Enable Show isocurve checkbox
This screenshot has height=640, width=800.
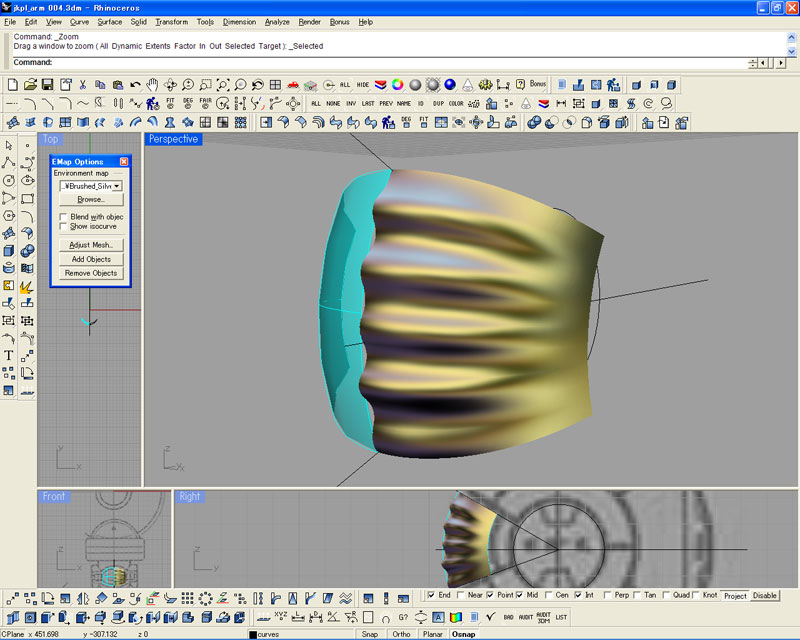[x=63, y=226]
